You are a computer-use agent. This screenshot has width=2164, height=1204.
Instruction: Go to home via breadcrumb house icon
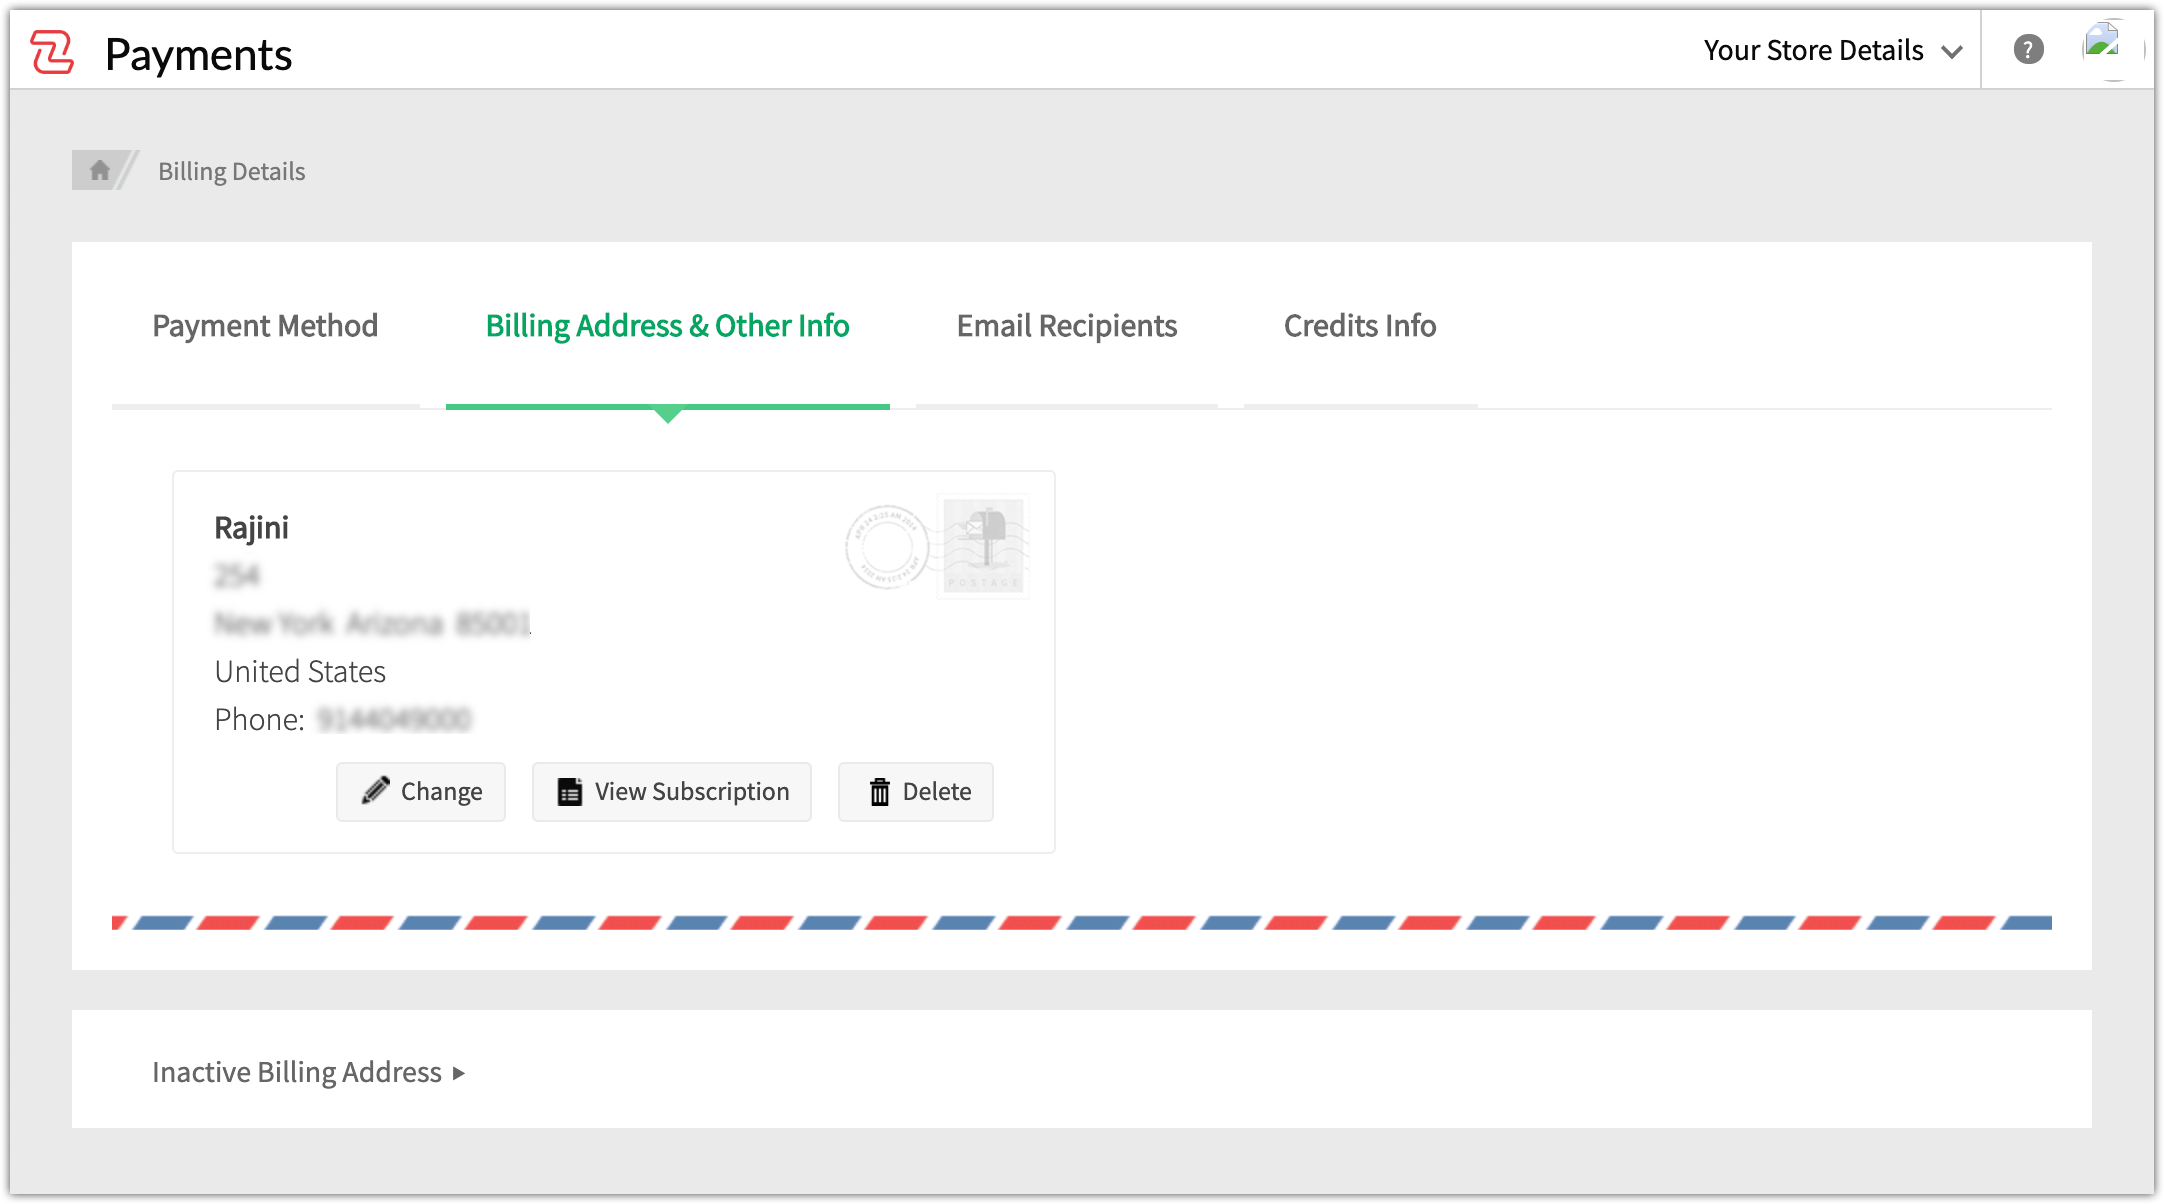coord(99,170)
